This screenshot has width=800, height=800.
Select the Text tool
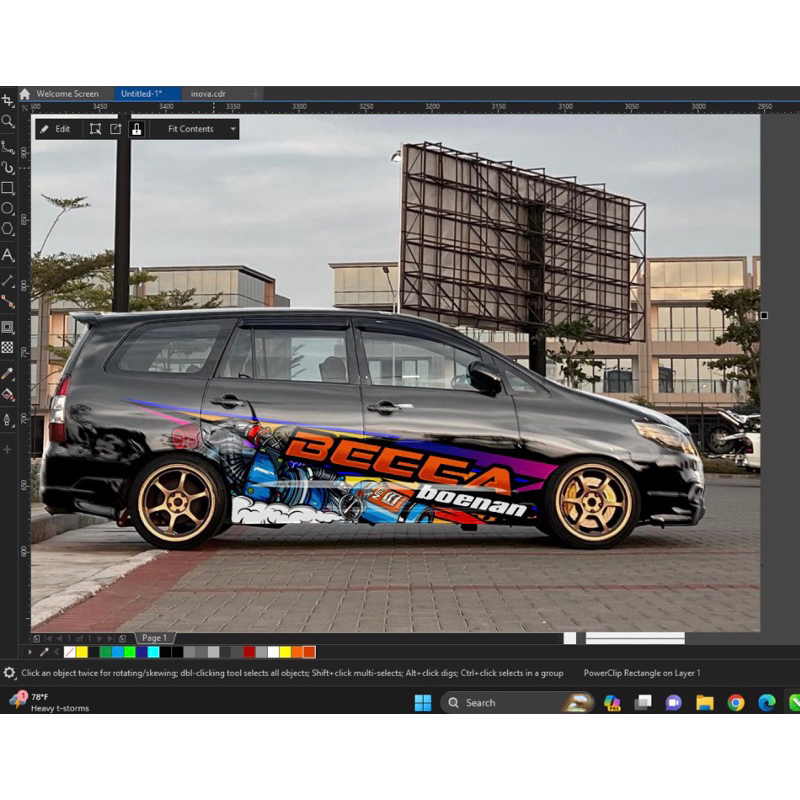[8, 255]
